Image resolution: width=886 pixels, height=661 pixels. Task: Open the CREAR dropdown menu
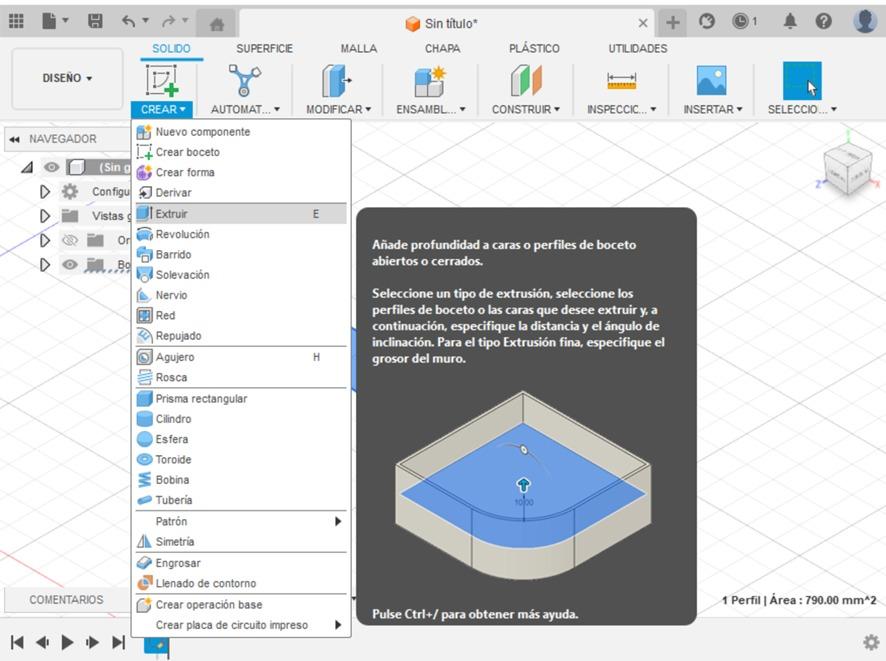pos(163,109)
